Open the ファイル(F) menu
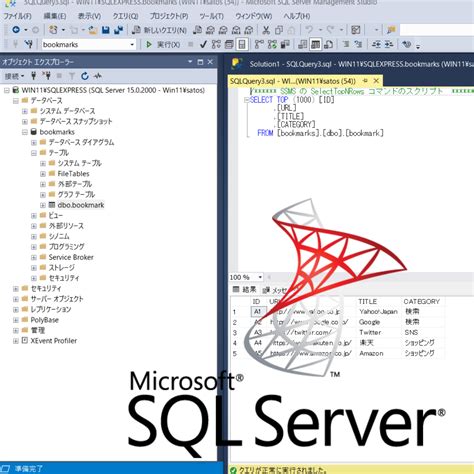Image resolution: width=474 pixels, height=474 pixels. click(x=17, y=16)
